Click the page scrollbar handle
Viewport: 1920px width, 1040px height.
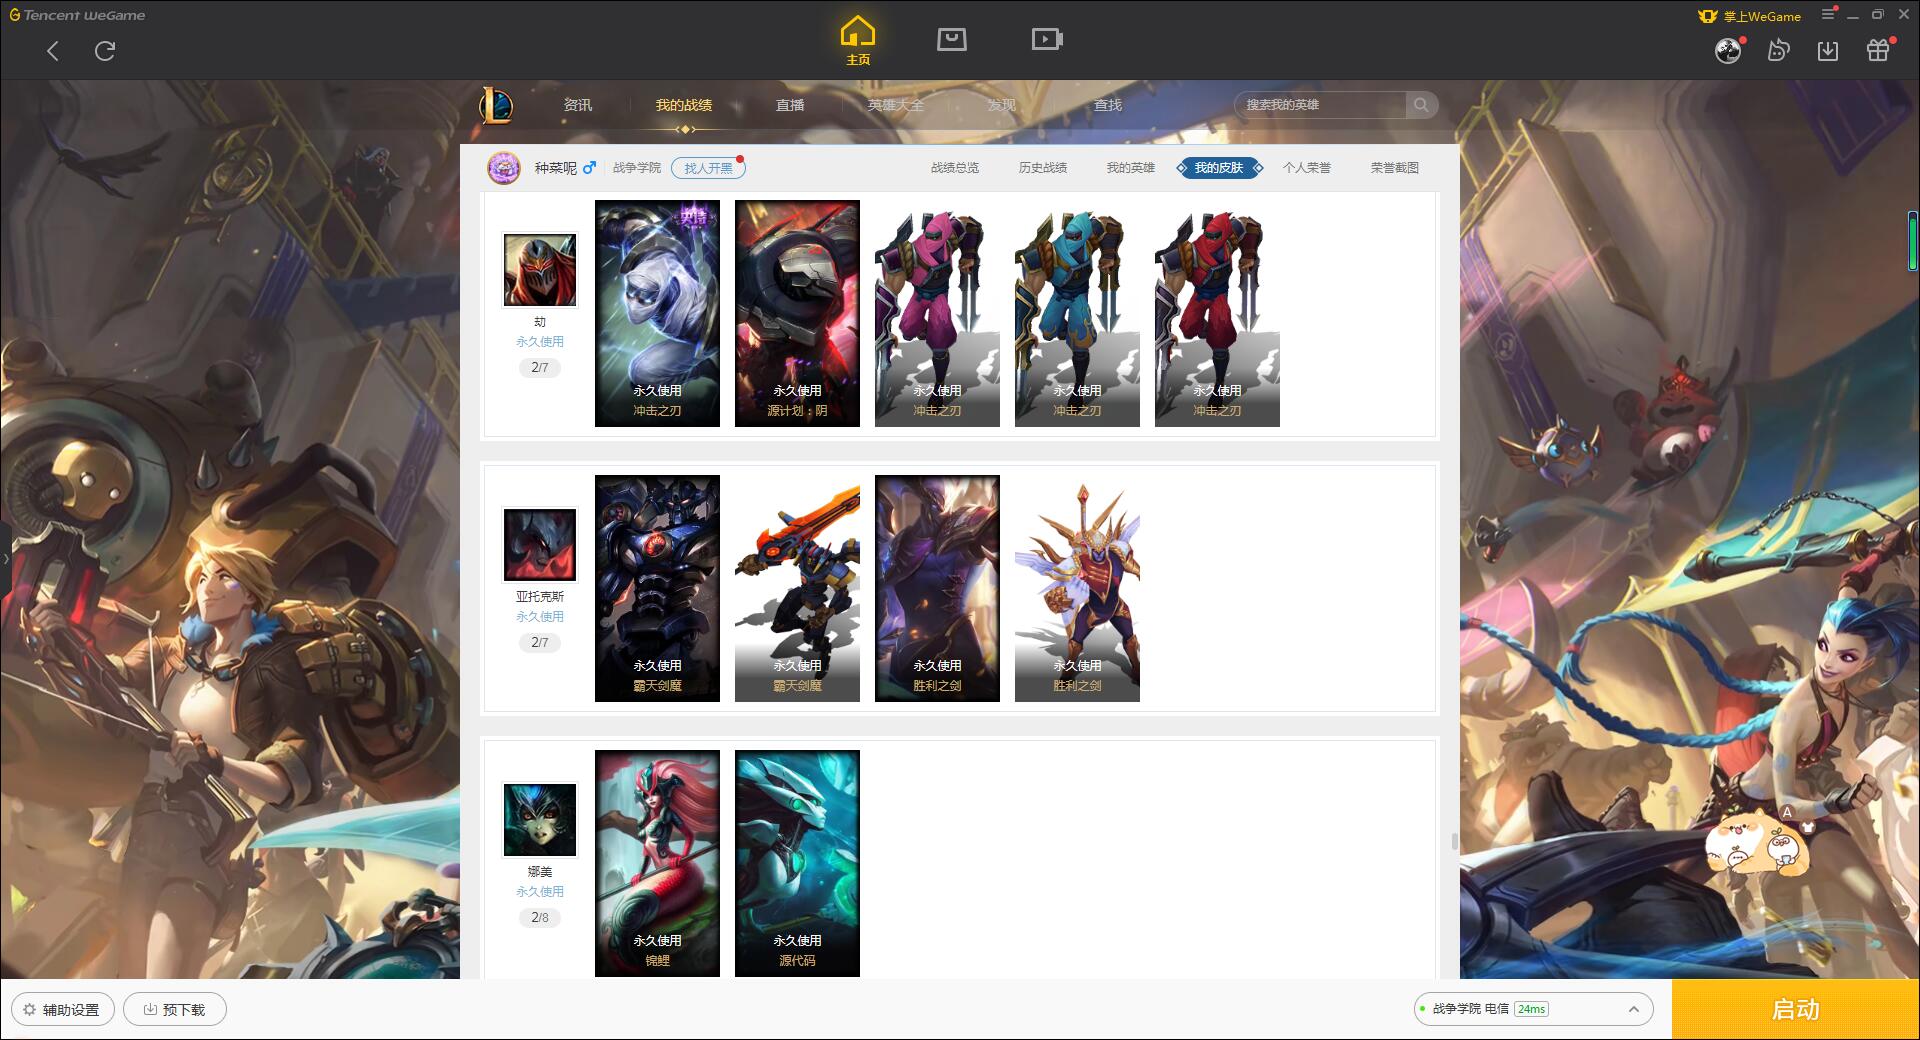click(1454, 841)
